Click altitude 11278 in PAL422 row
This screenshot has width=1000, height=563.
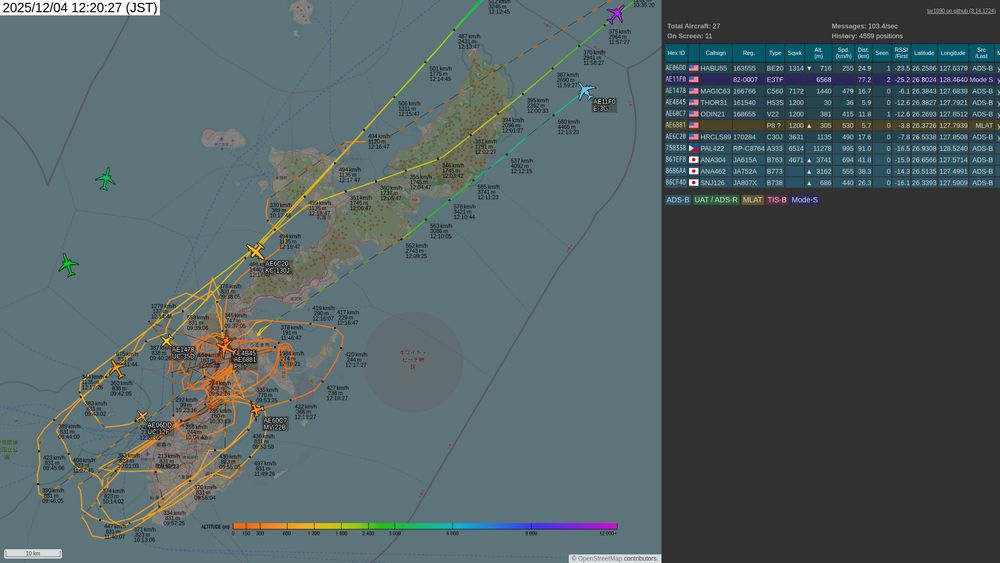[821, 149]
